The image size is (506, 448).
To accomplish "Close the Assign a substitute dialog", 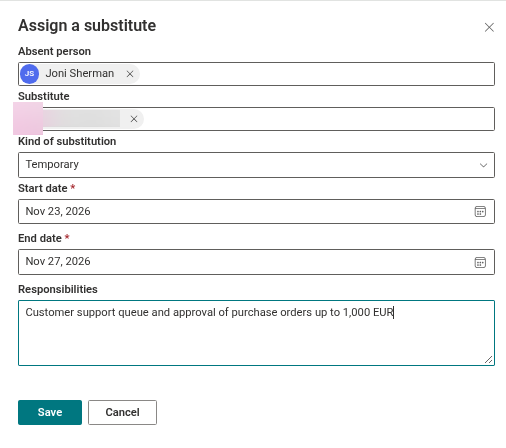I will (x=489, y=27).
